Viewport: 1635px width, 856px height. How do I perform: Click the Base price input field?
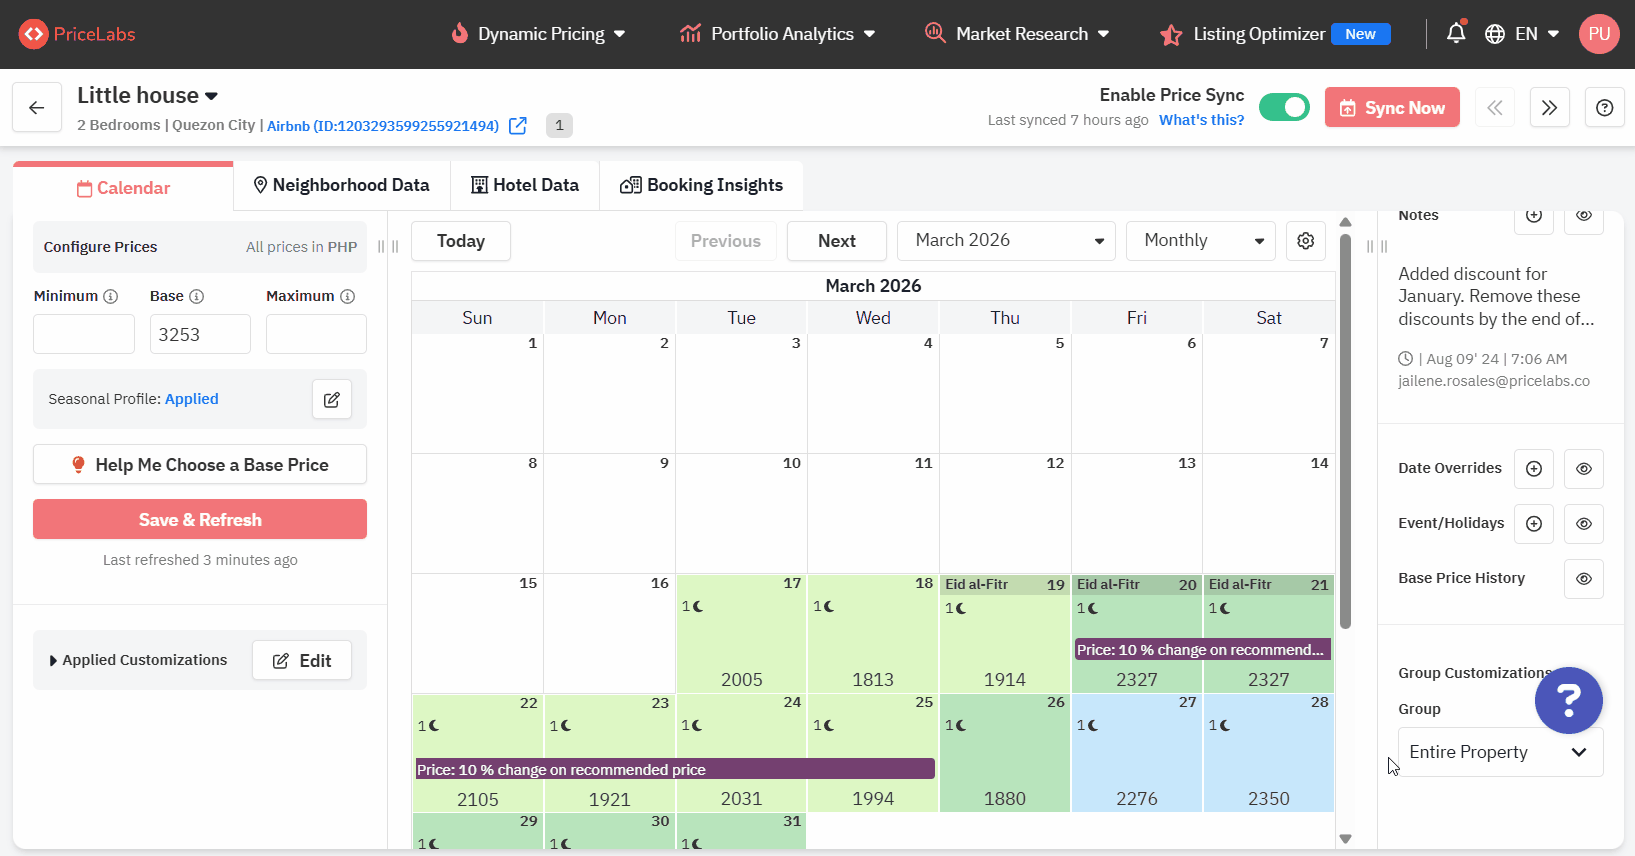pyautogui.click(x=200, y=335)
